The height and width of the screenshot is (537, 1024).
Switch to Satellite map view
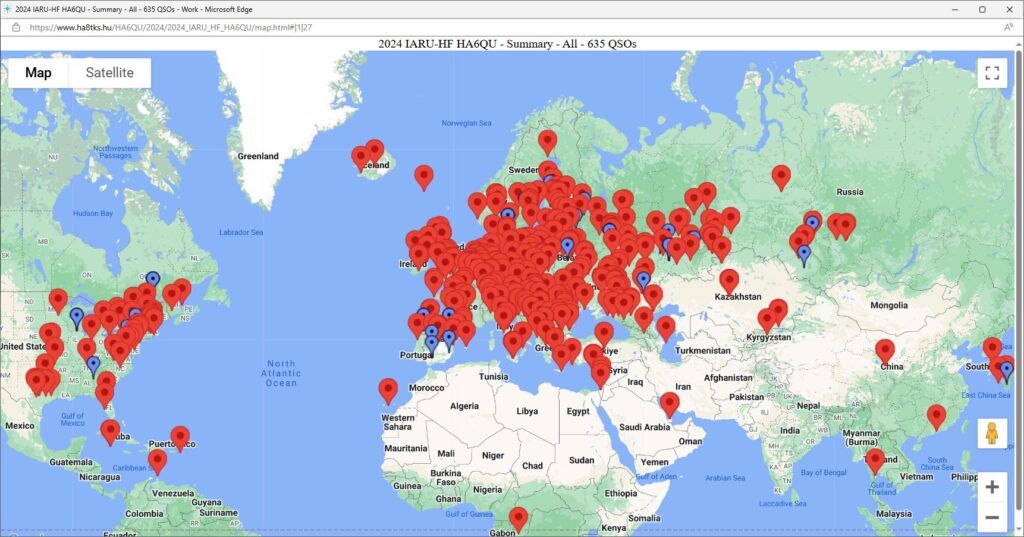pos(109,73)
